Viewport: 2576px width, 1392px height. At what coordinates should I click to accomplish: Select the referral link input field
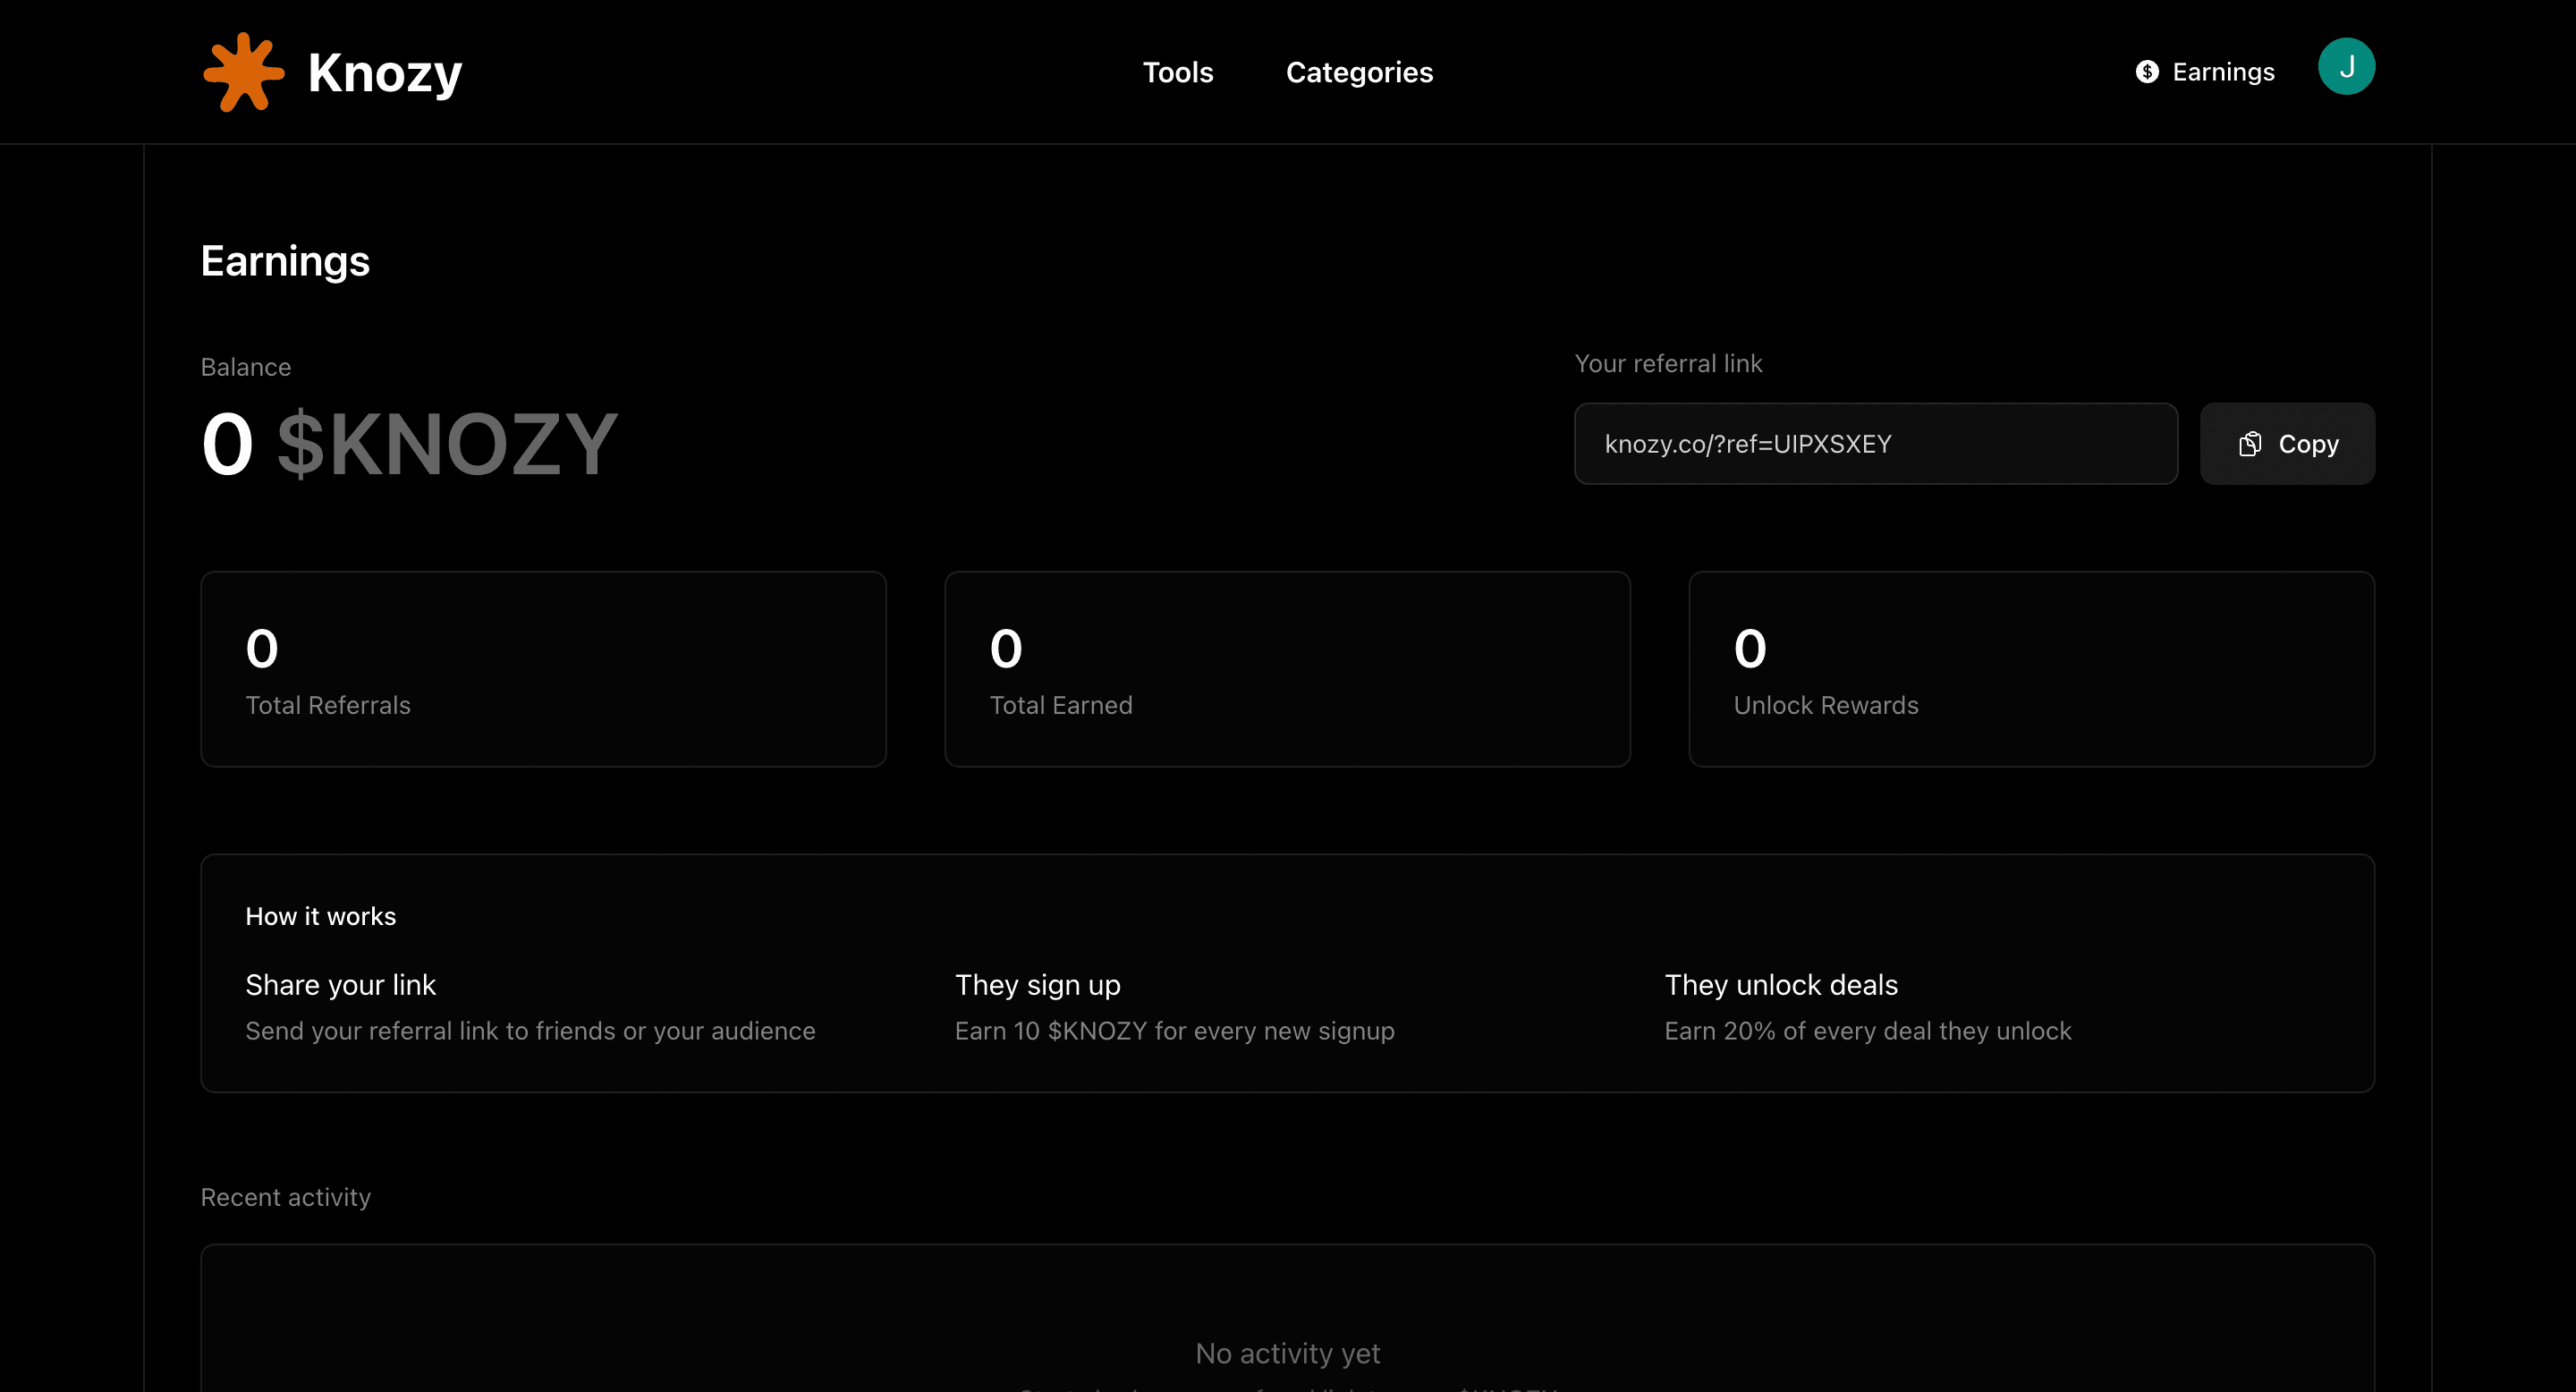[x=1875, y=443]
